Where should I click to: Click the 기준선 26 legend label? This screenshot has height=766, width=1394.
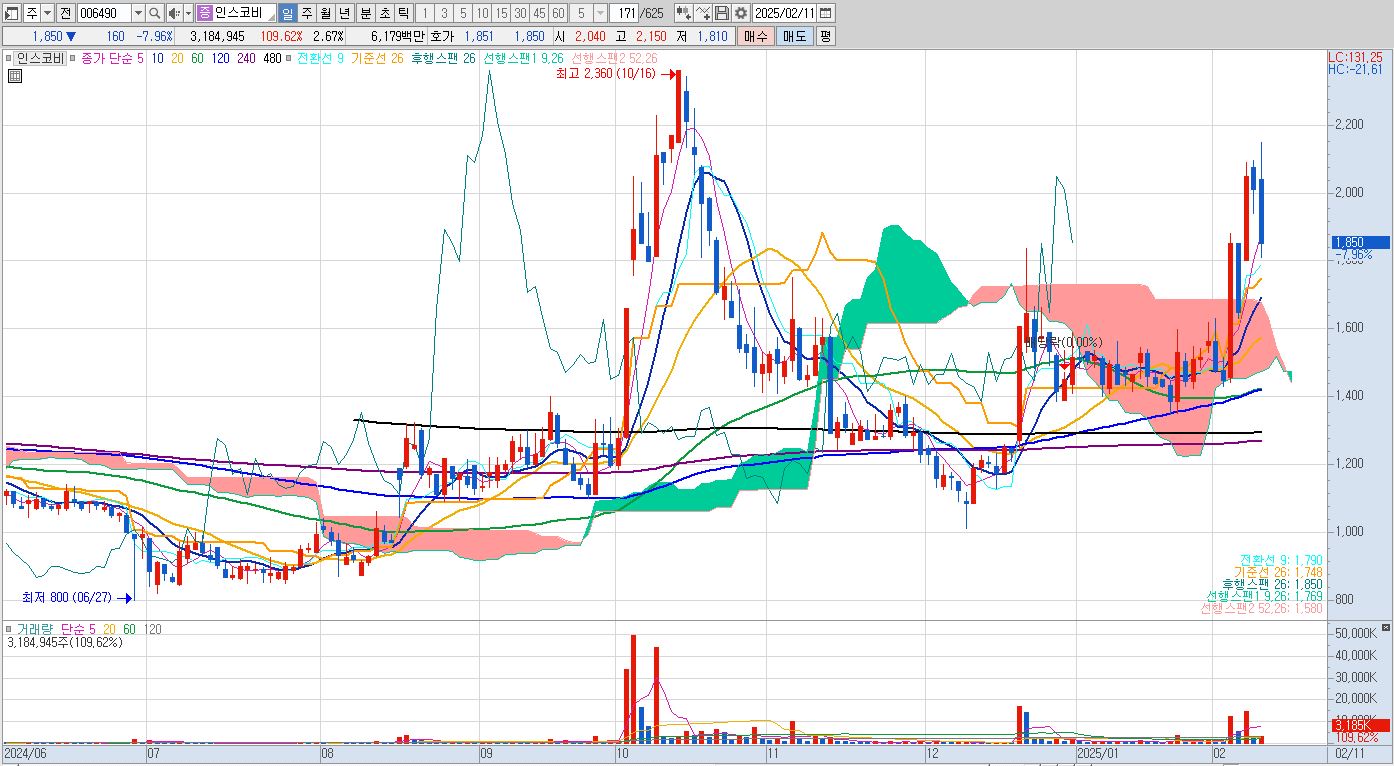click(377, 58)
